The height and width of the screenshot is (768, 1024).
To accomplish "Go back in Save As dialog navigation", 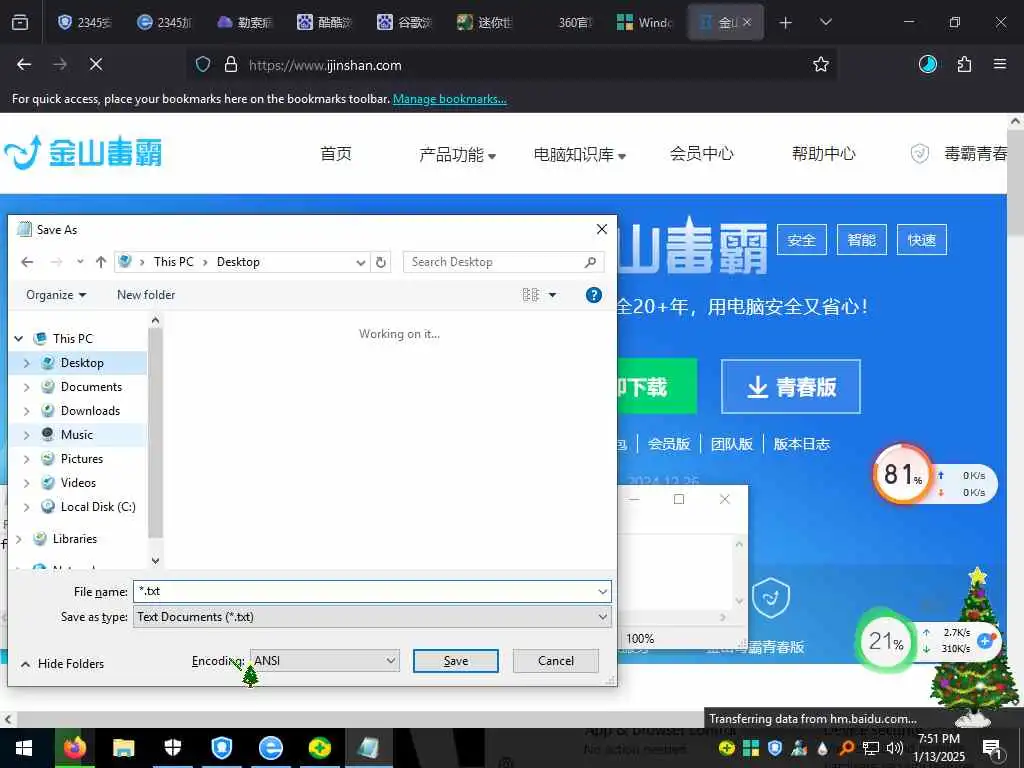I will click(x=27, y=262).
